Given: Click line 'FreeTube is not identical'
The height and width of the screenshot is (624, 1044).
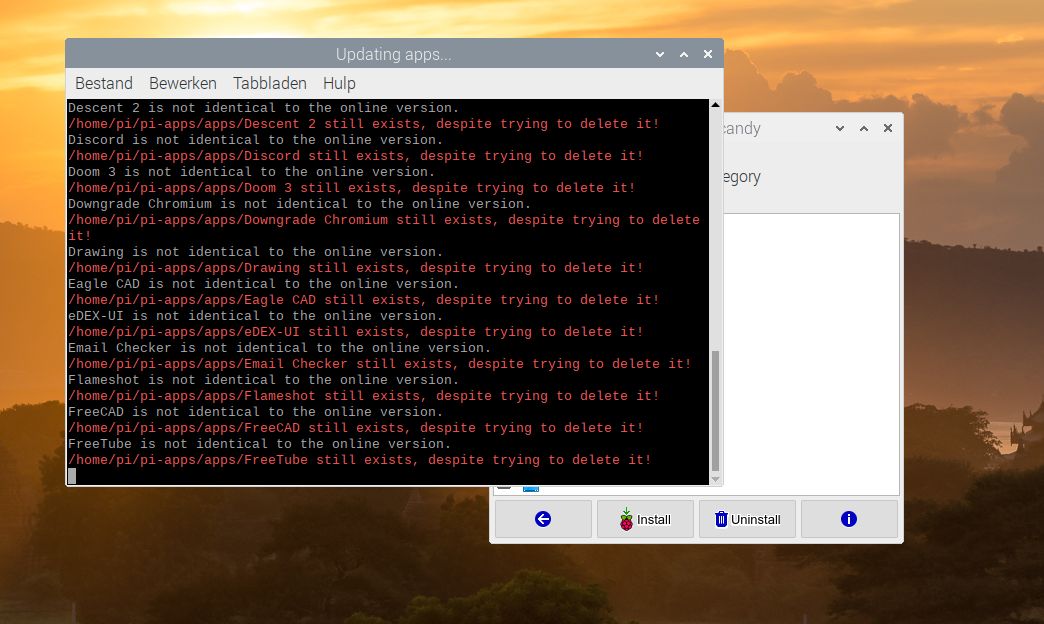Looking at the screenshot, I should (x=260, y=444).
